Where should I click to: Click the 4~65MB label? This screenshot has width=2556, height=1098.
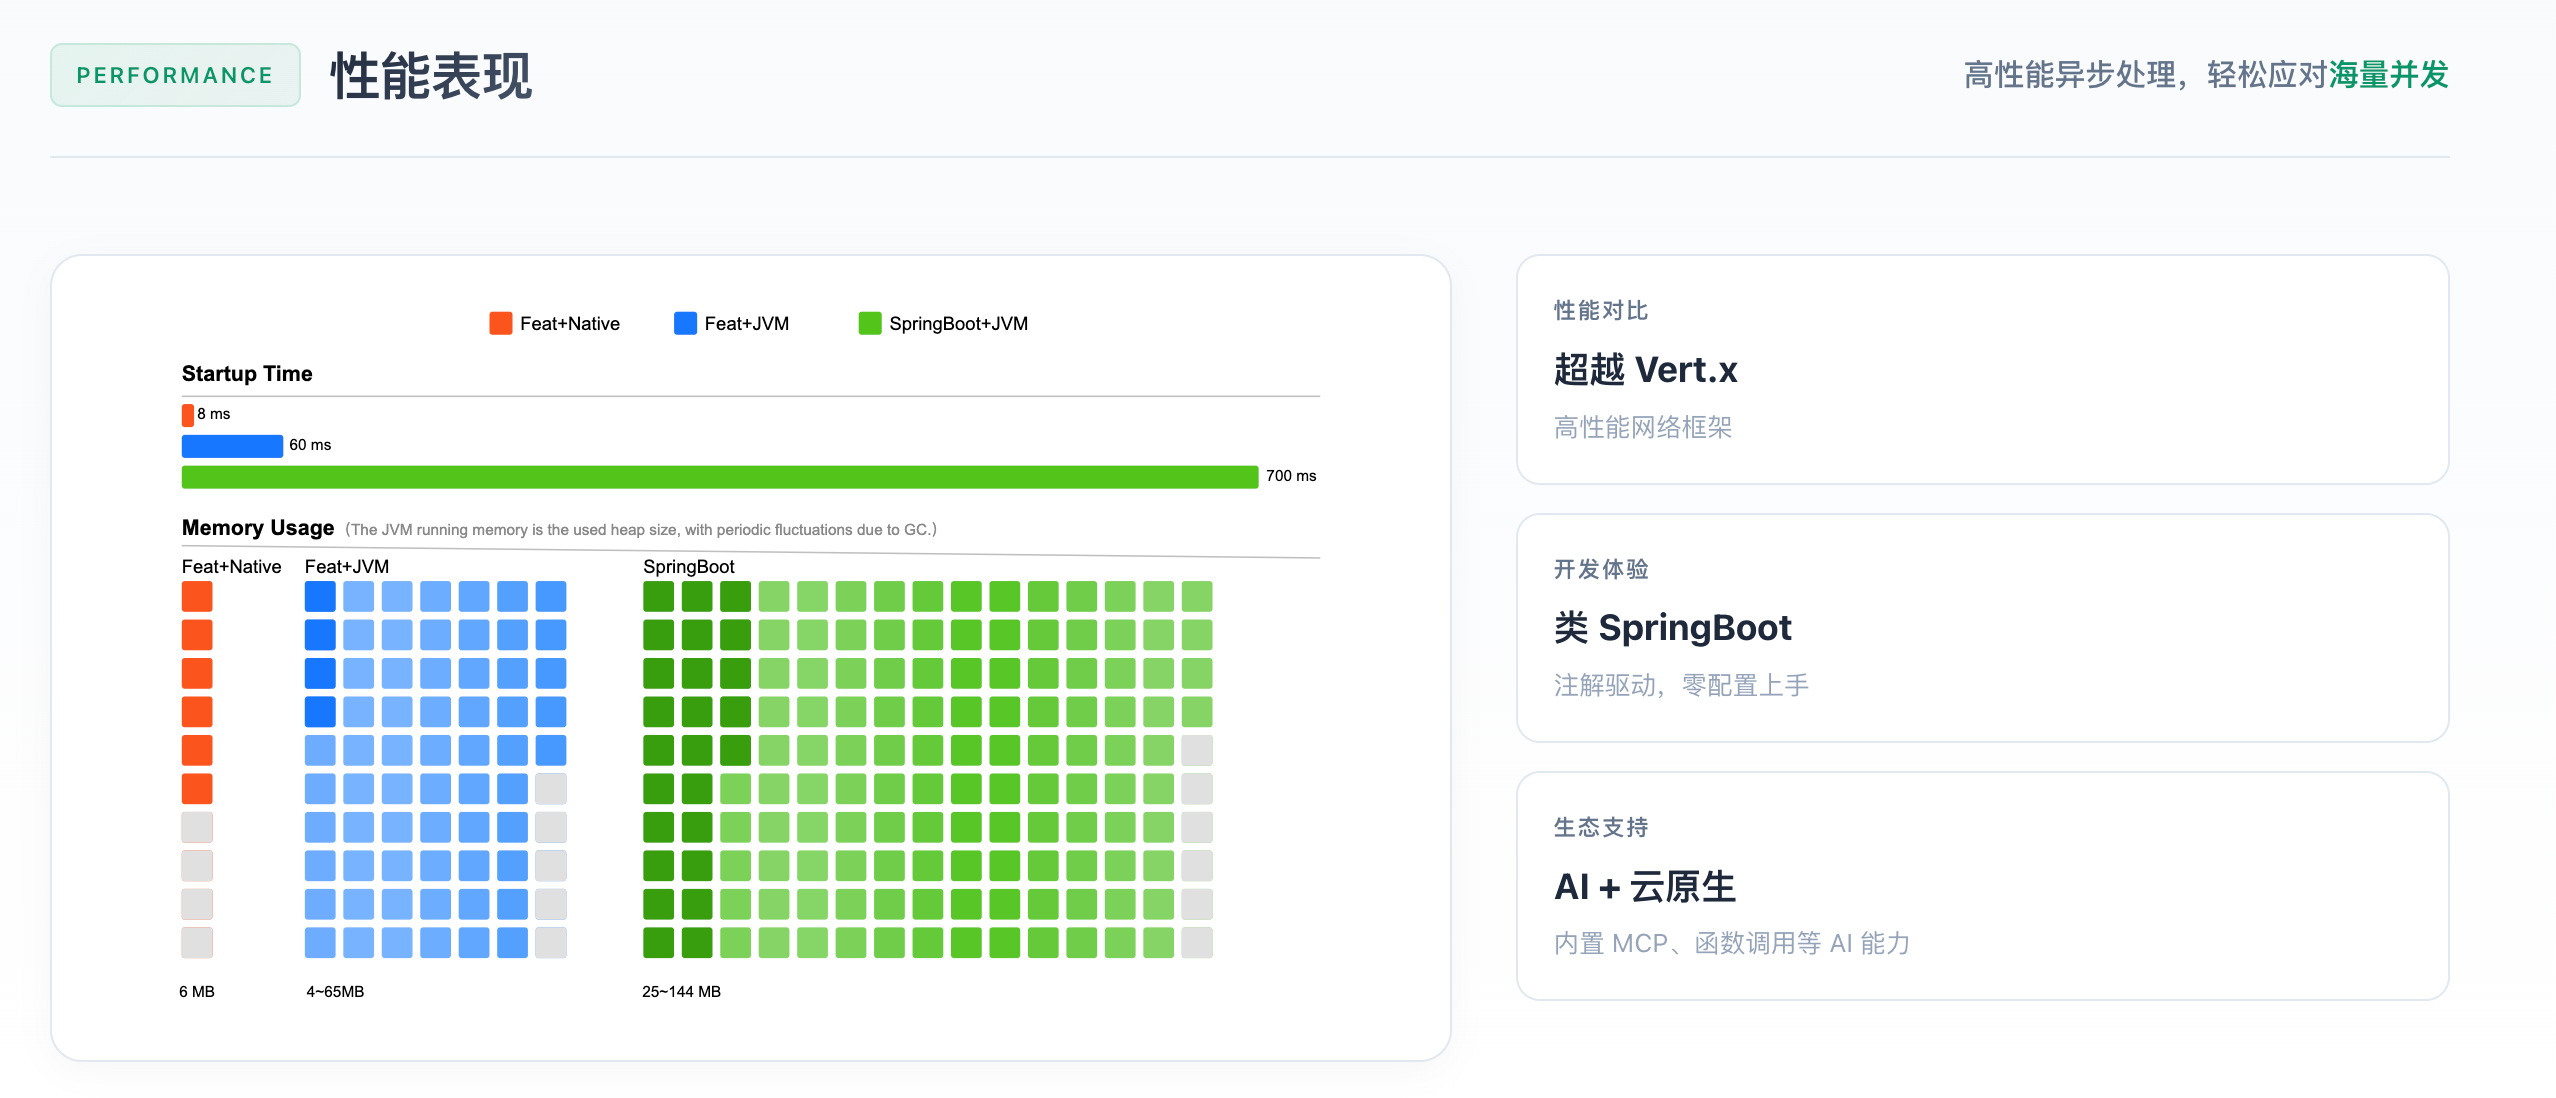335,992
